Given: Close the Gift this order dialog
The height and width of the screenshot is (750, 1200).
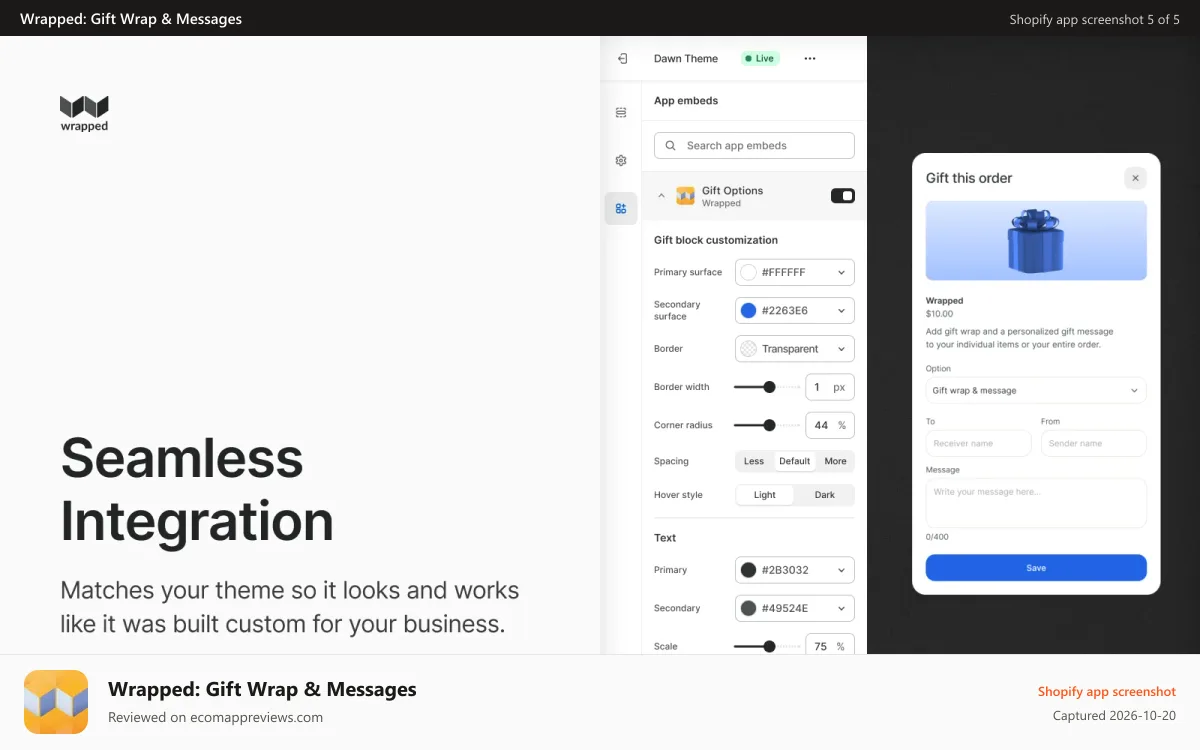Looking at the screenshot, I should pos(1135,178).
